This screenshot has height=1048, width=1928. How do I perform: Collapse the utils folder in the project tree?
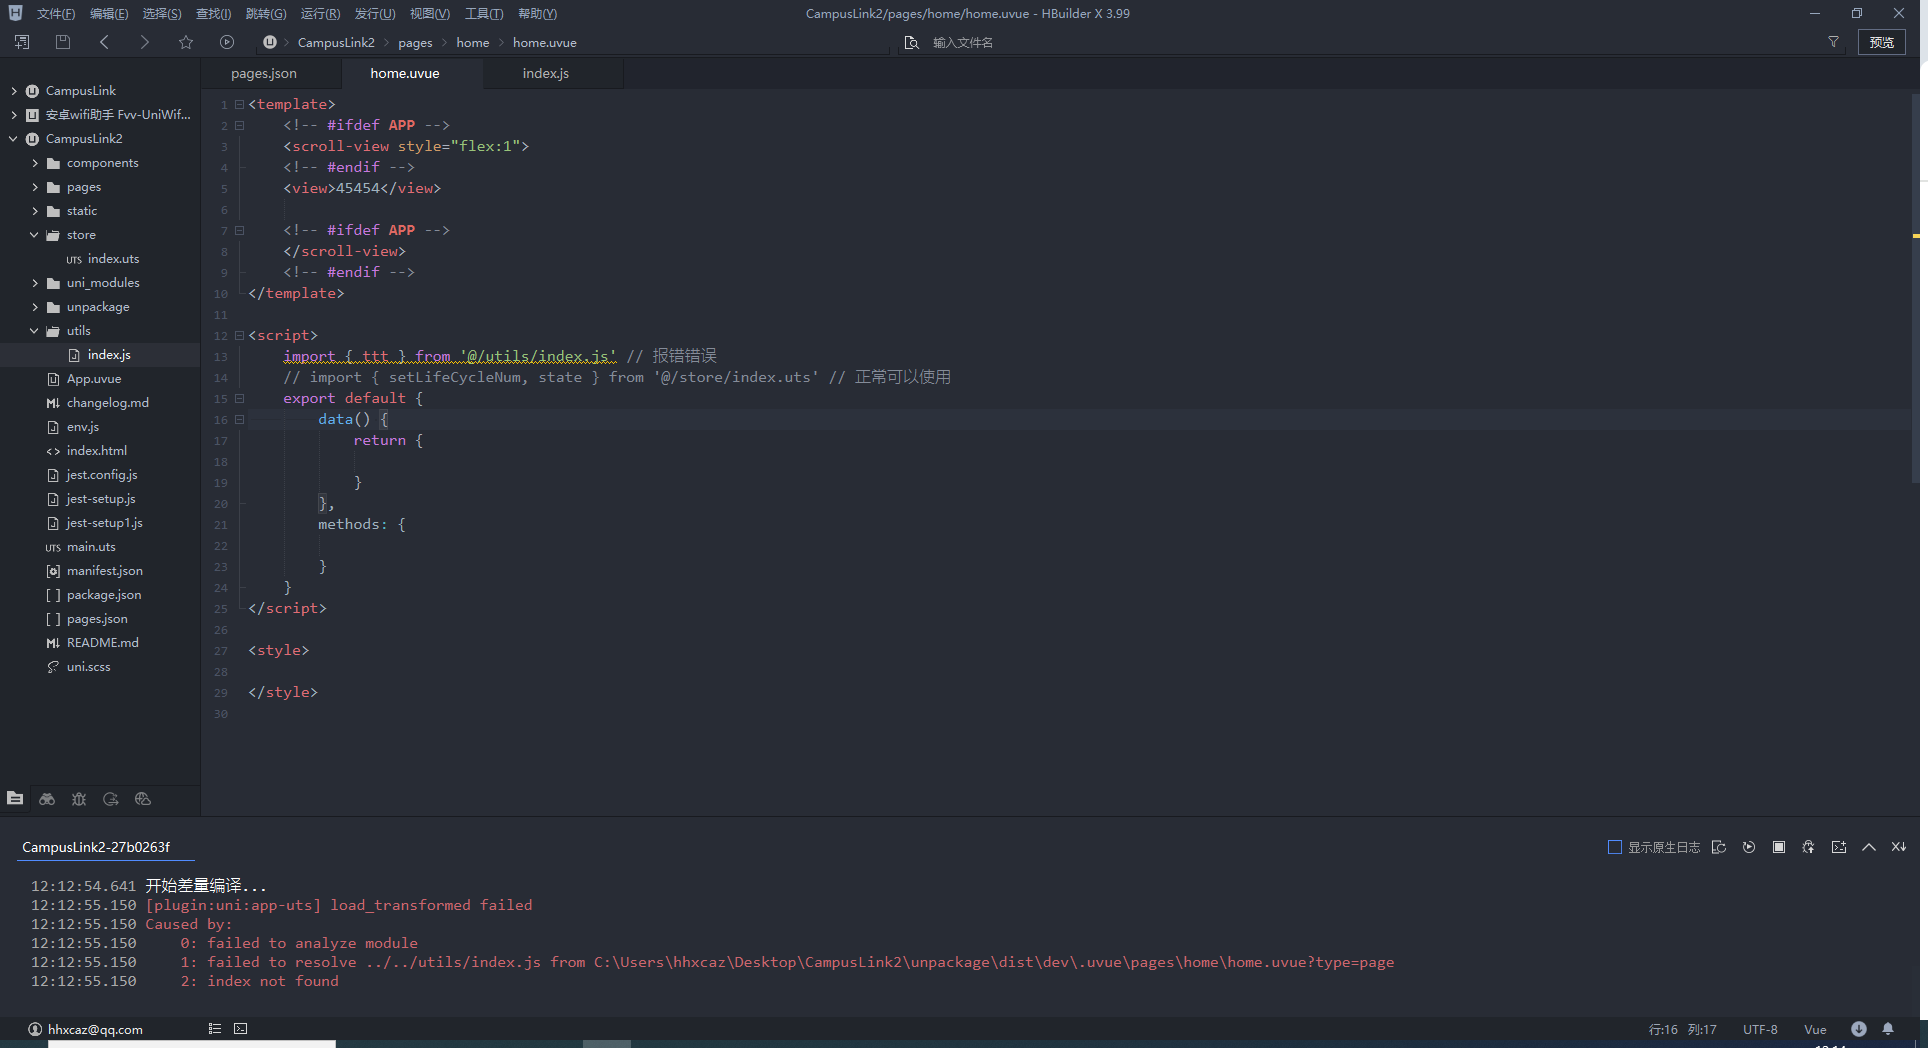click(x=35, y=331)
